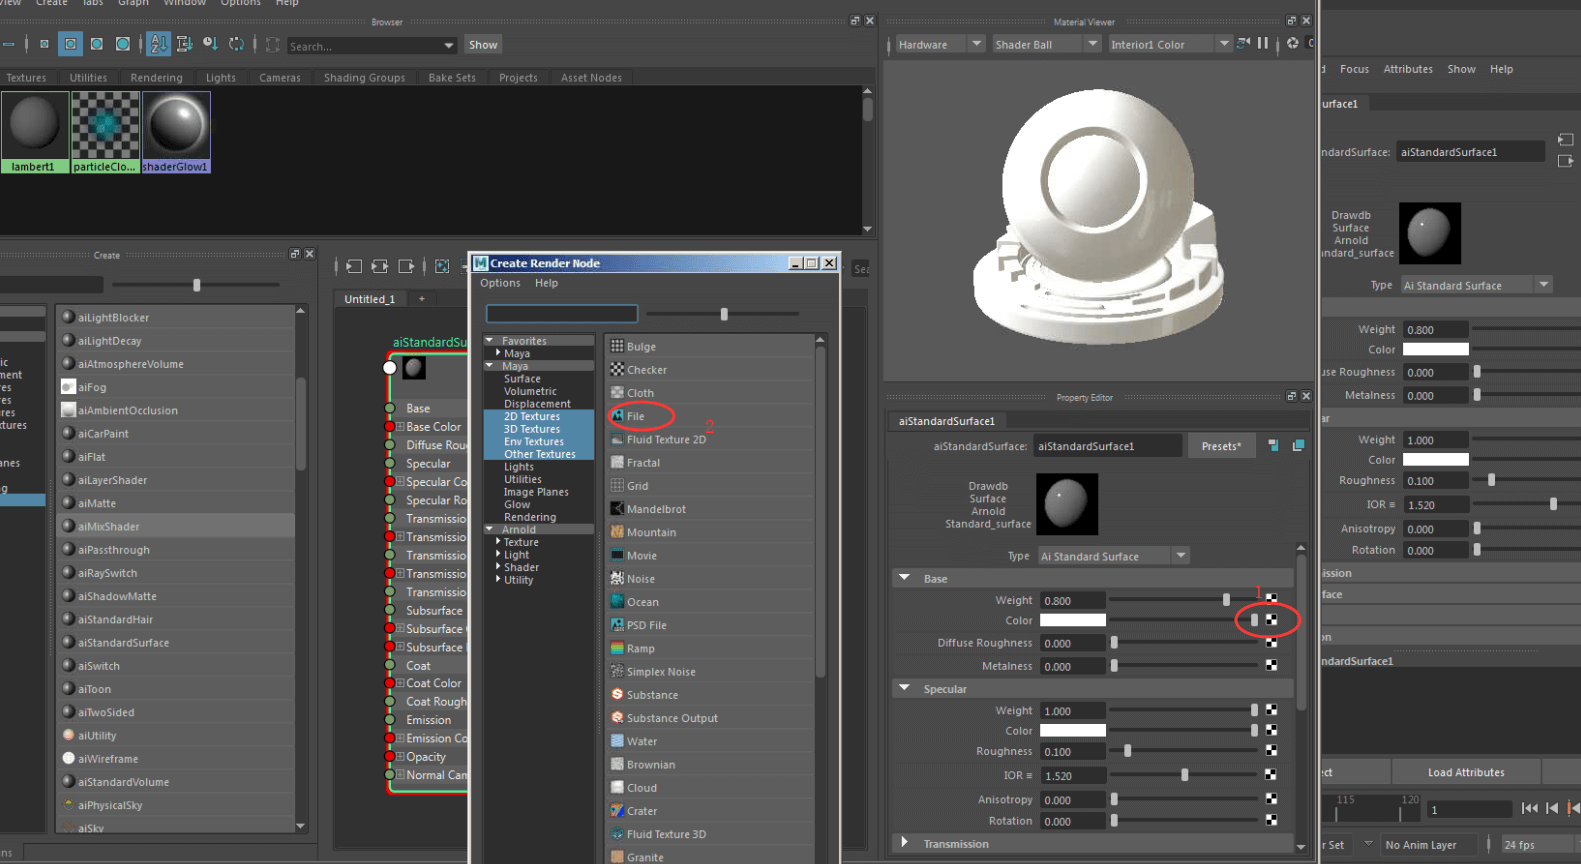Select the Checker 2D texture
This screenshot has width=1581, height=864.
[646, 370]
